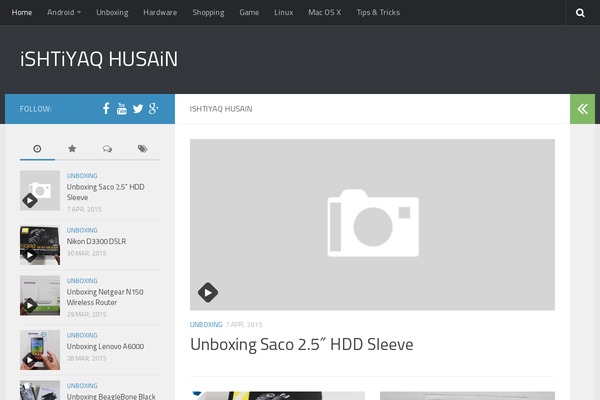The height and width of the screenshot is (400, 600).
Task: Open the Facebook follow icon
Action: 106,109
